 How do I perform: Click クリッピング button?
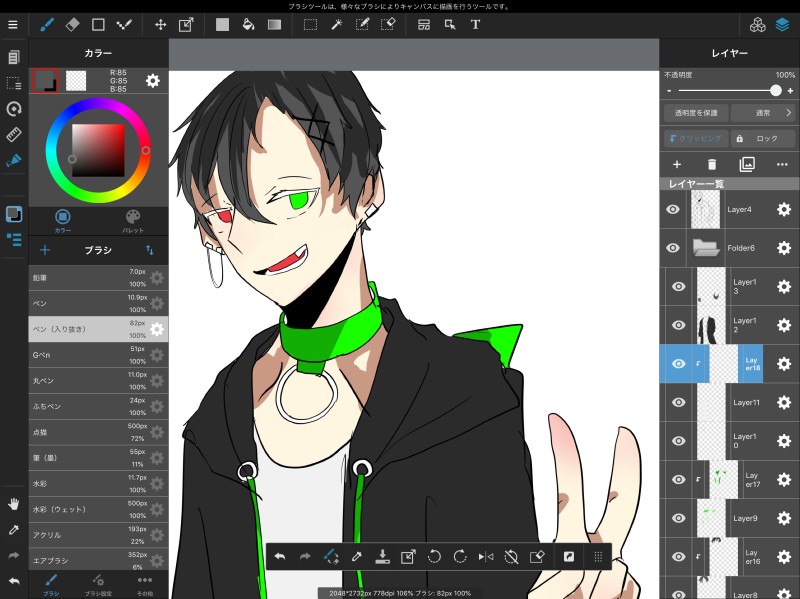coord(696,138)
